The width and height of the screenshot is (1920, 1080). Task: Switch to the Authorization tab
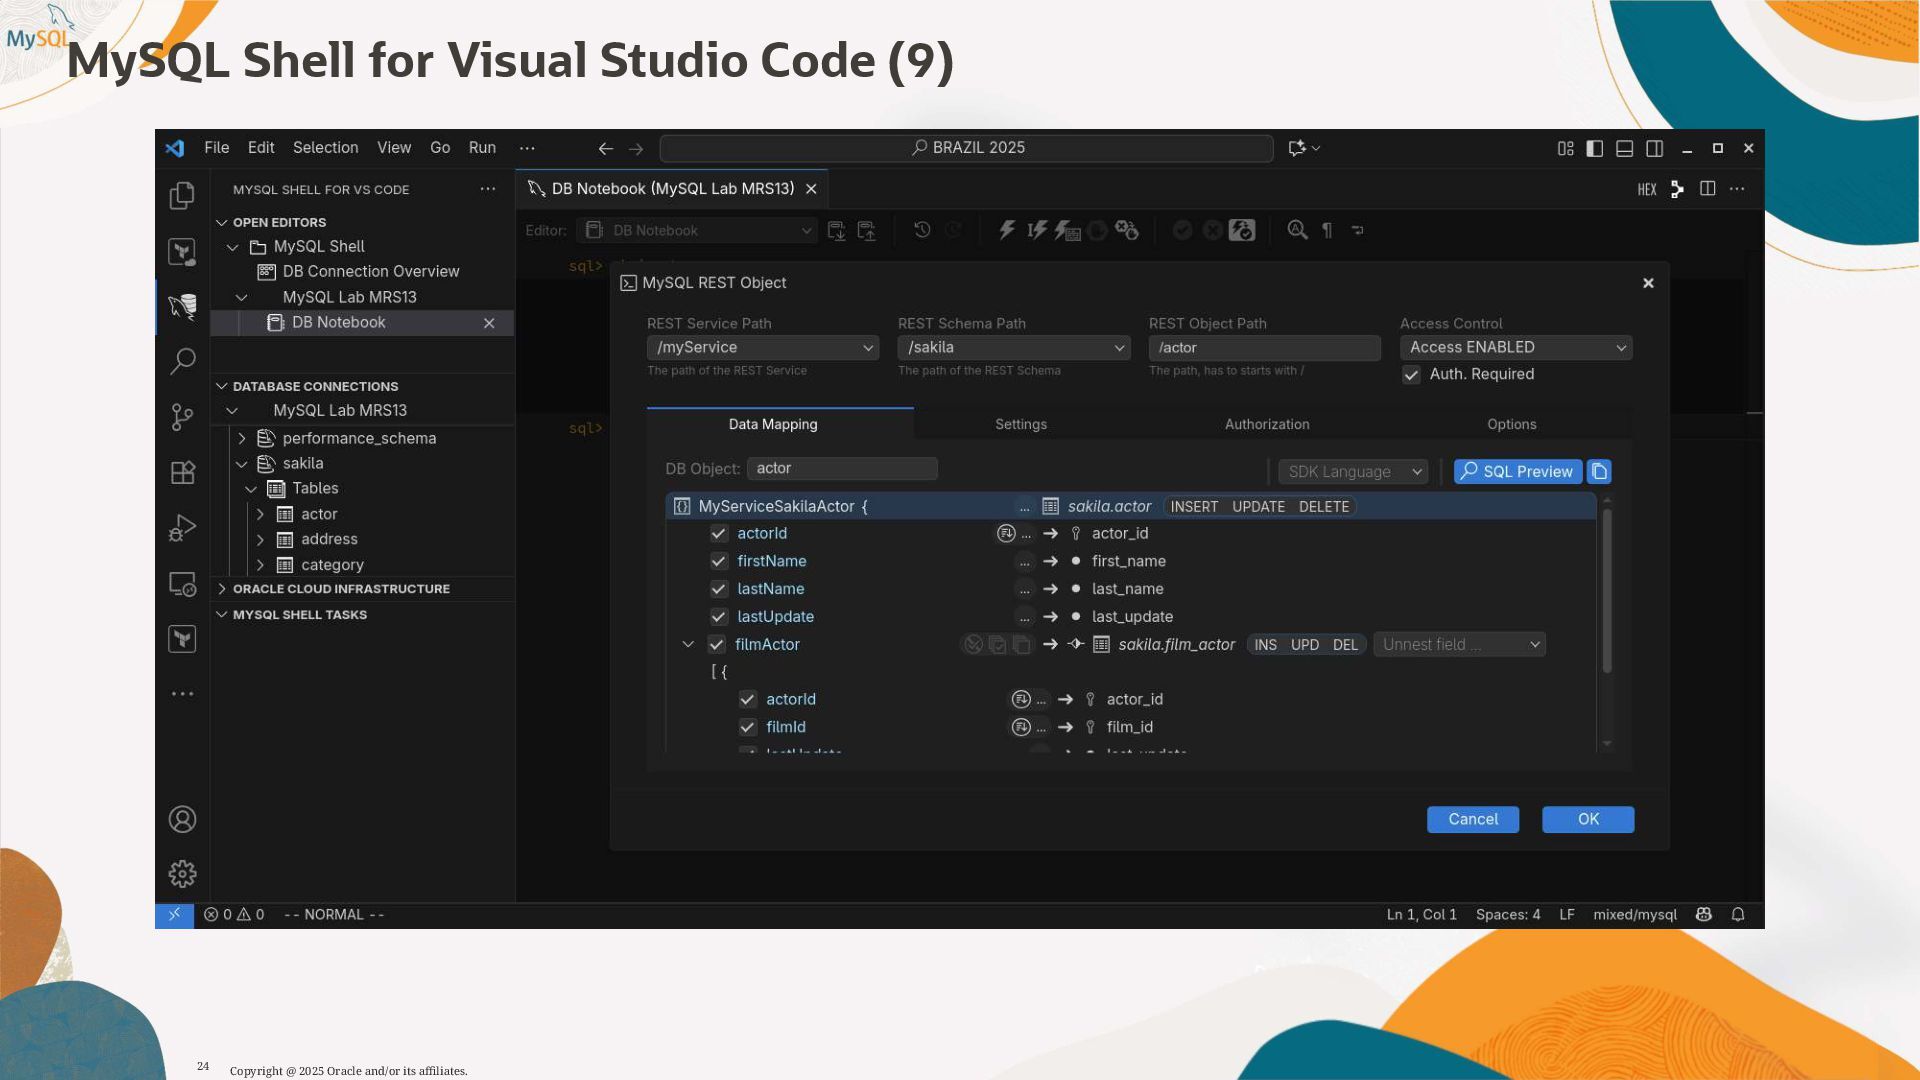click(1266, 424)
